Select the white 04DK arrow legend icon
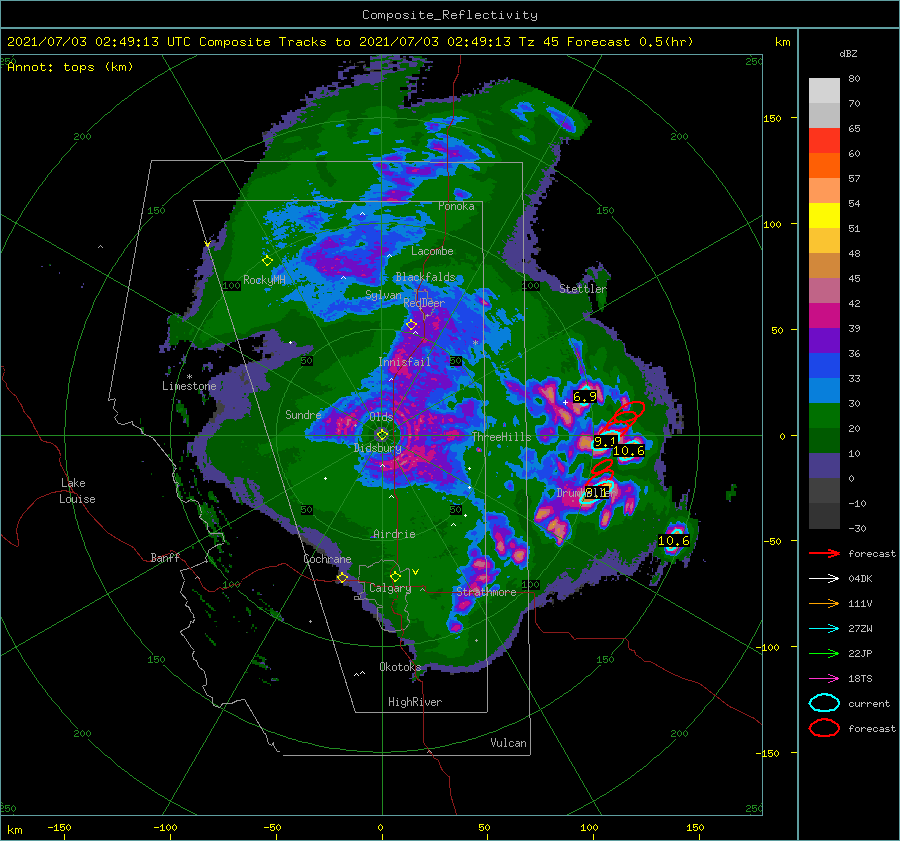This screenshot has width=900, height=841. (x=824, y=578)
